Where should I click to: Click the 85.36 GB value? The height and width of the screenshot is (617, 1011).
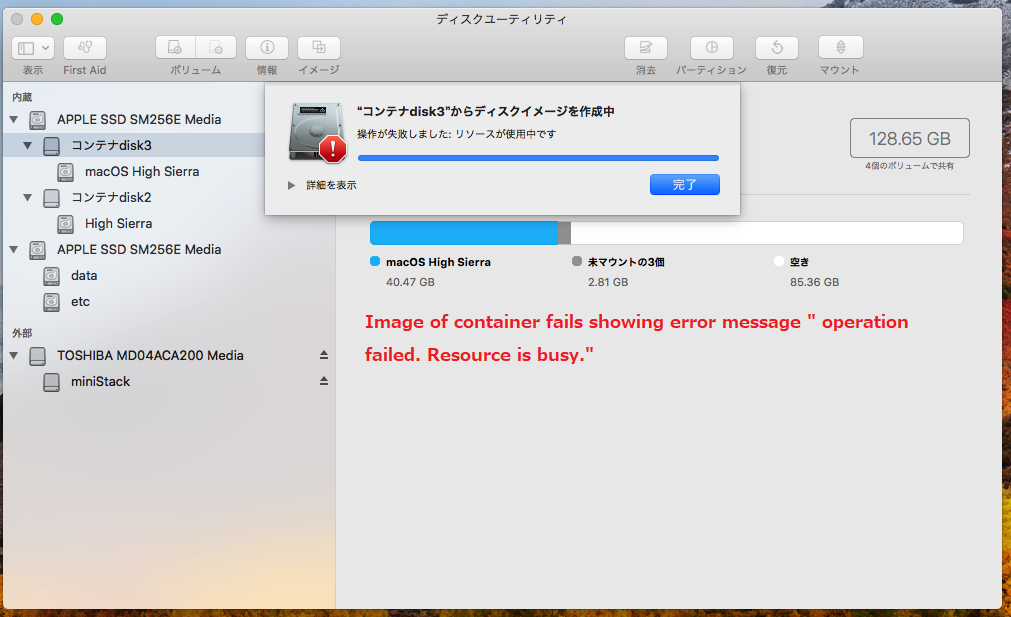(x=814, y=282)
